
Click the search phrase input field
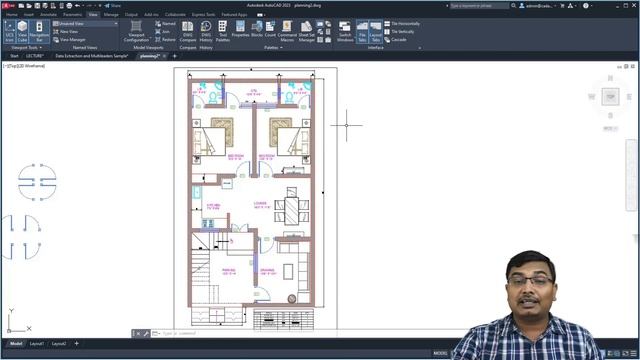point(479,6)
